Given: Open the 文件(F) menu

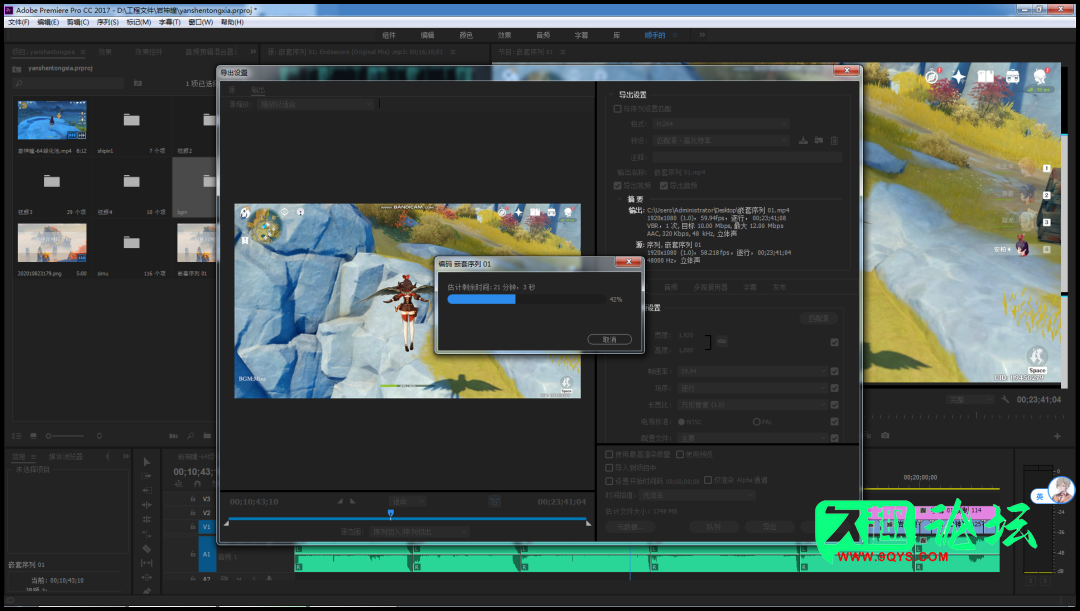Looking at the screenshot, I should pos(18,22).
